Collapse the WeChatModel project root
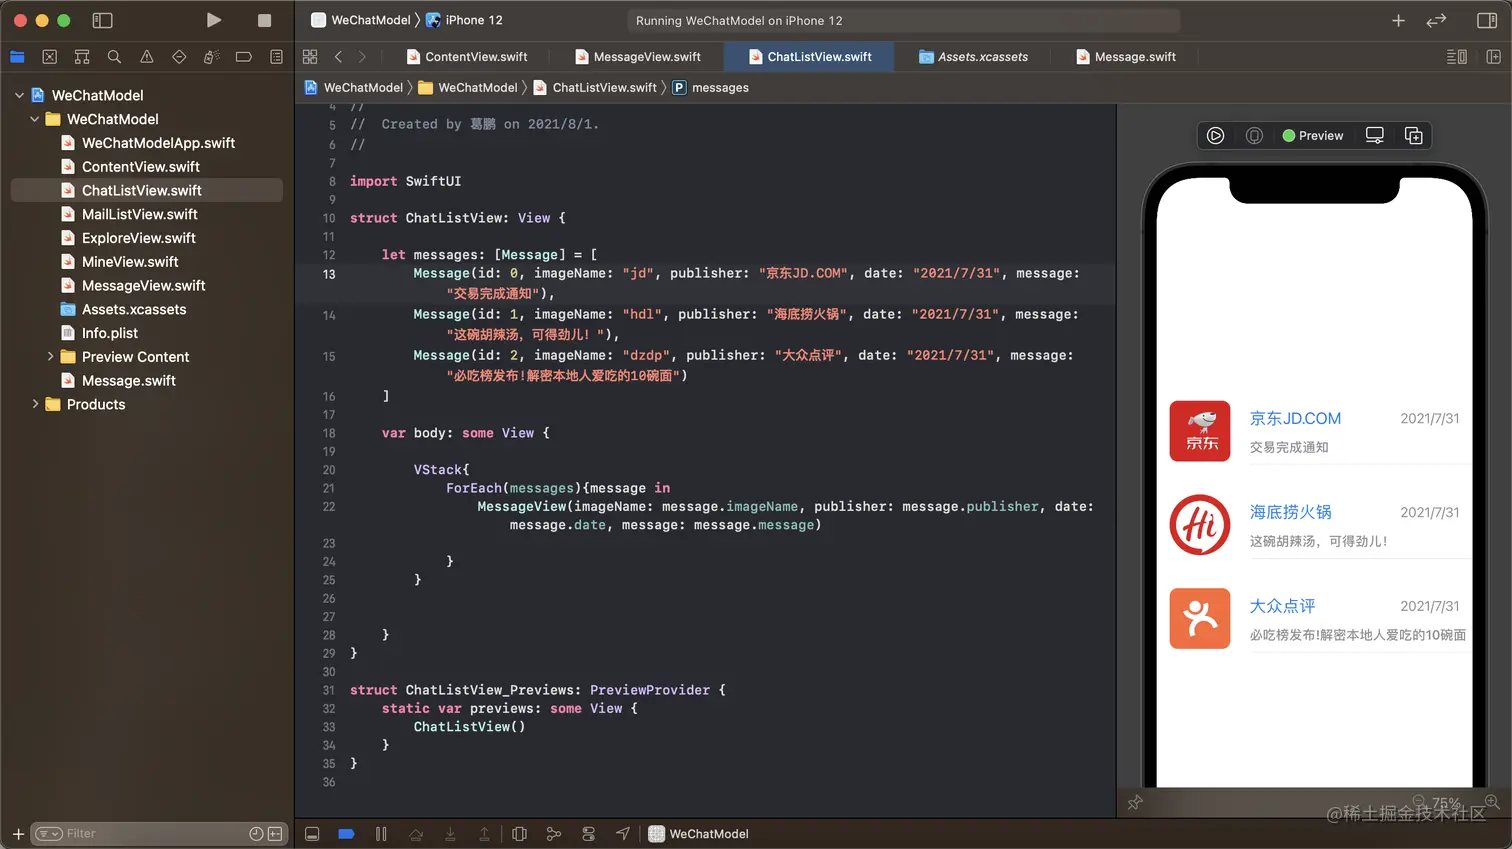 click(x=19, y=95)
